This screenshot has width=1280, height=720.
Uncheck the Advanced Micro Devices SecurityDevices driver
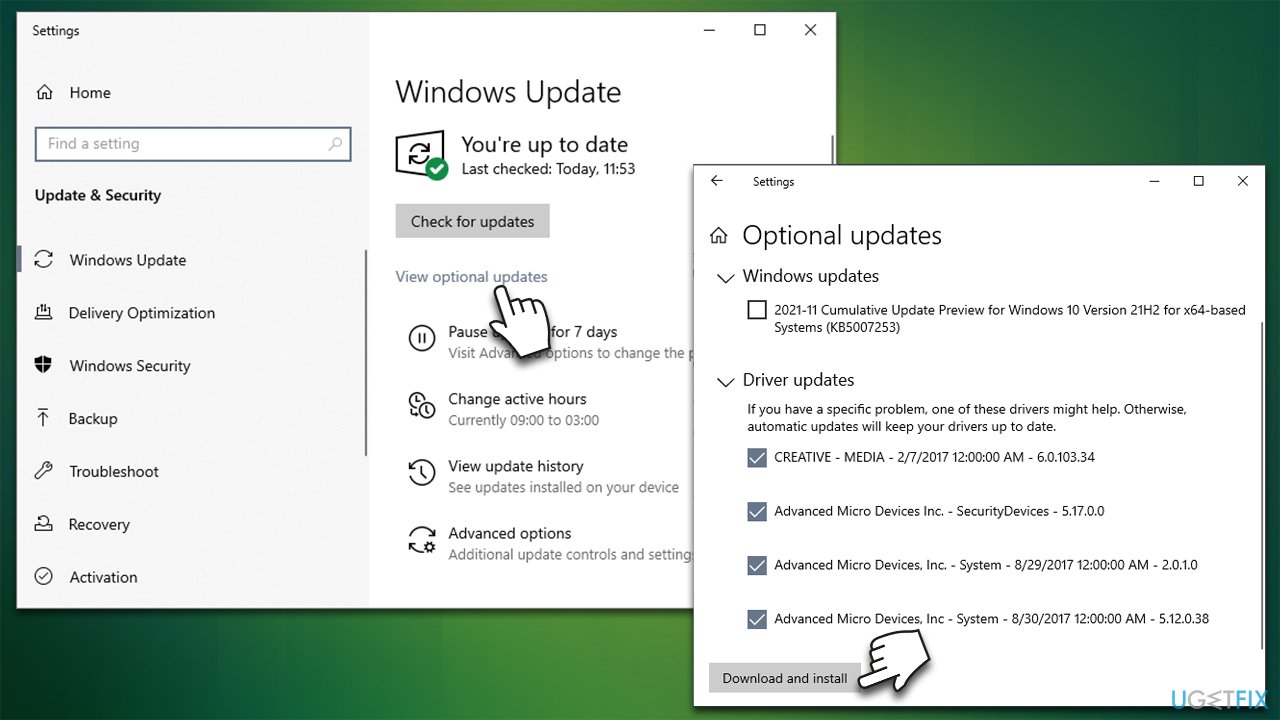[757, 511]
